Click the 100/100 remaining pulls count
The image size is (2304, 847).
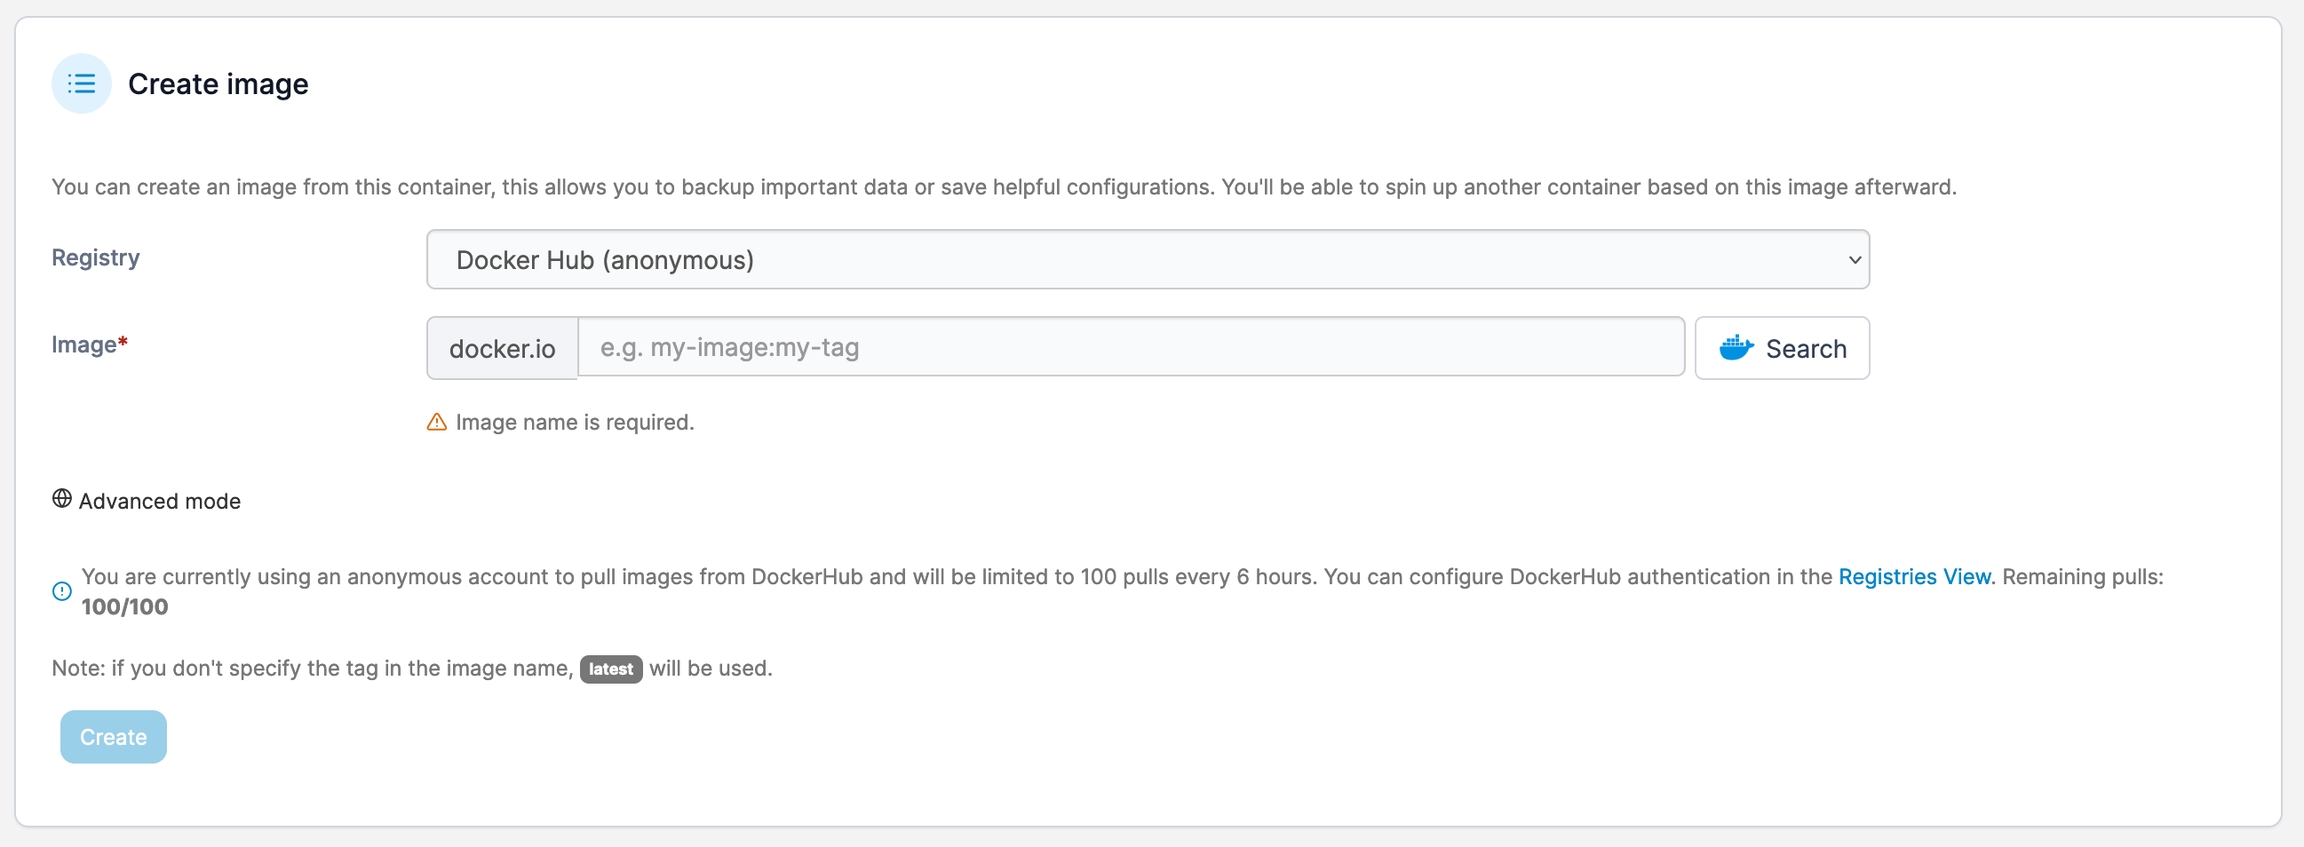pyautogui.click(x=125, y=607)
